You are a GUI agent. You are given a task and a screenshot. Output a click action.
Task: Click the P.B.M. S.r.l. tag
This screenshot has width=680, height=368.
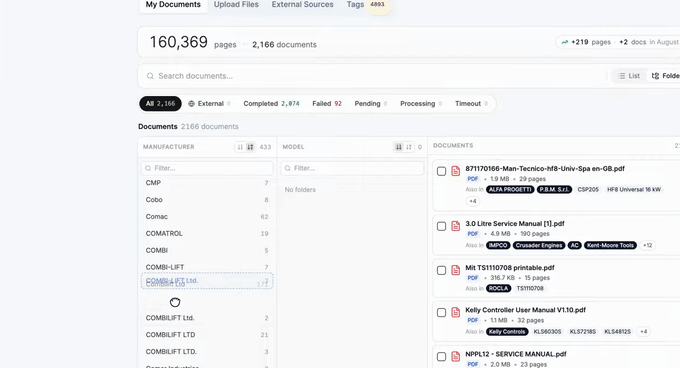pos(554,190)
